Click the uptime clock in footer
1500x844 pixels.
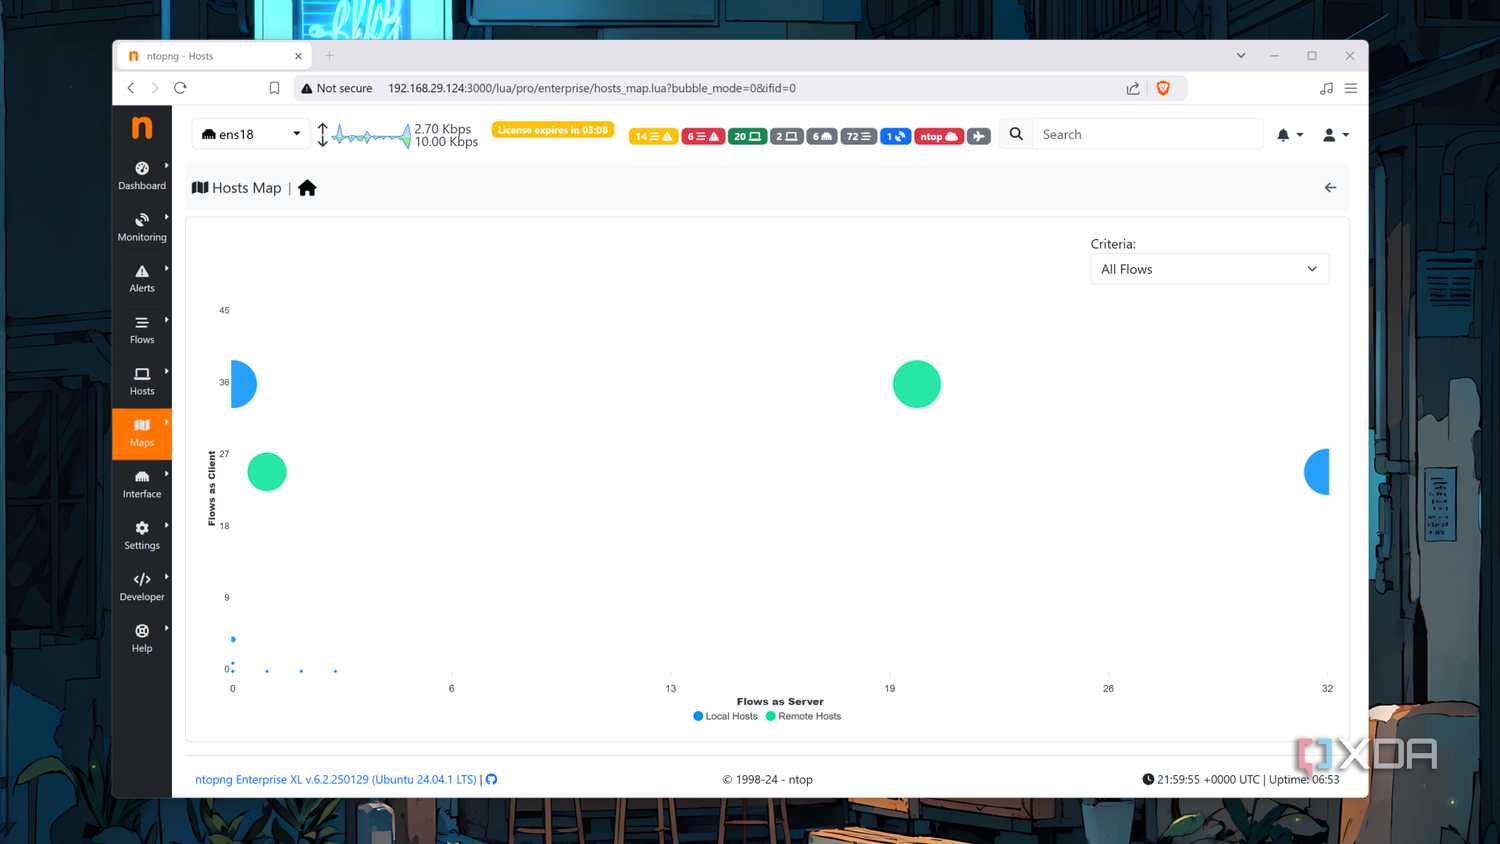pyautogui.click(x=1148, y=779)
